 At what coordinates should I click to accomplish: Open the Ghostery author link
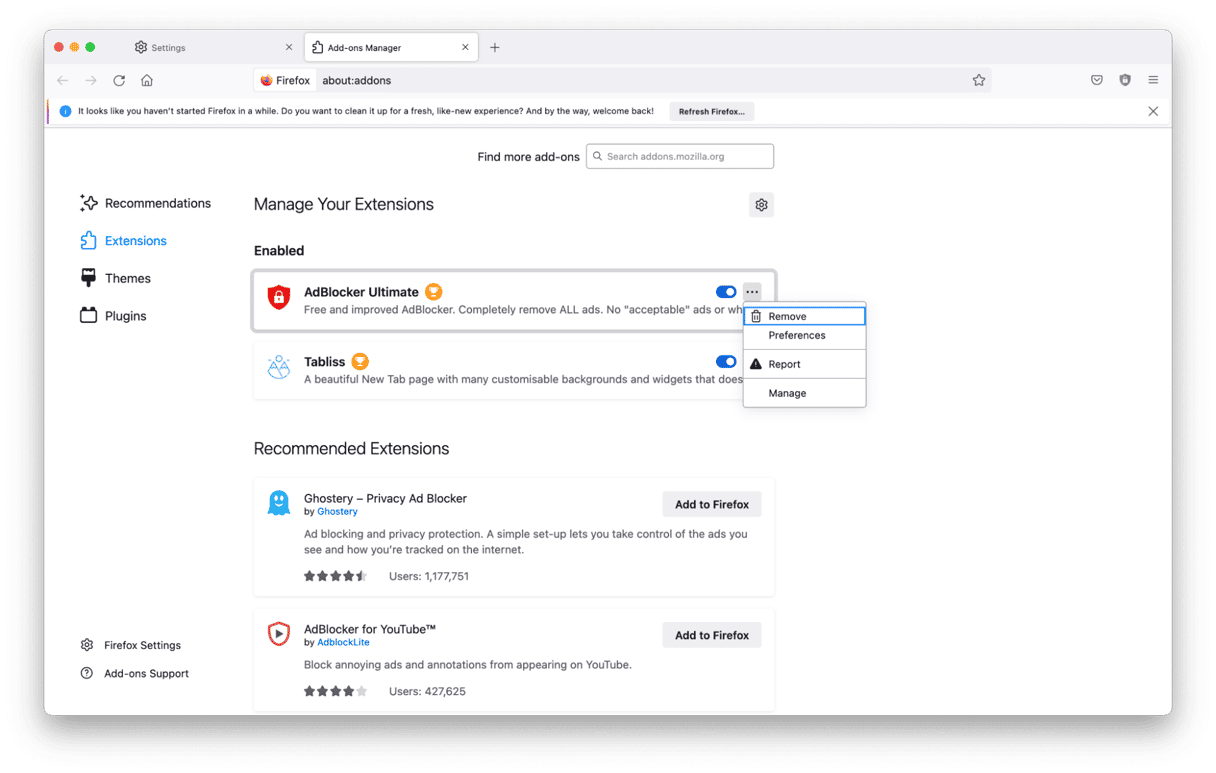click(337, 512)
